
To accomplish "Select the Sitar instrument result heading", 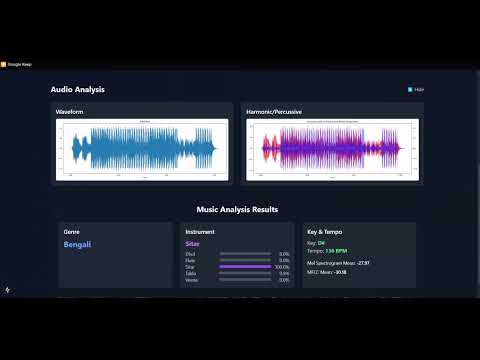I will click(192, 244).
